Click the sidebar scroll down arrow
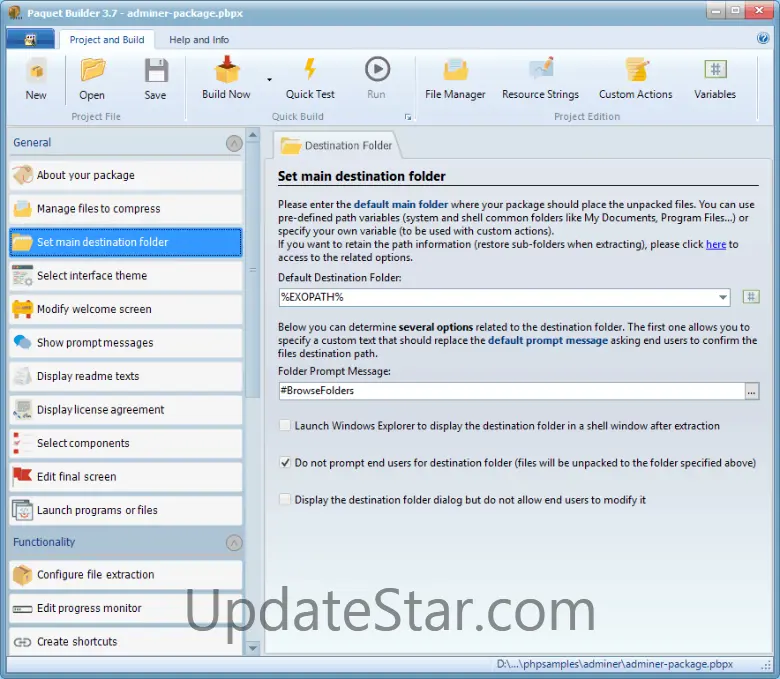 click(253, 648)
